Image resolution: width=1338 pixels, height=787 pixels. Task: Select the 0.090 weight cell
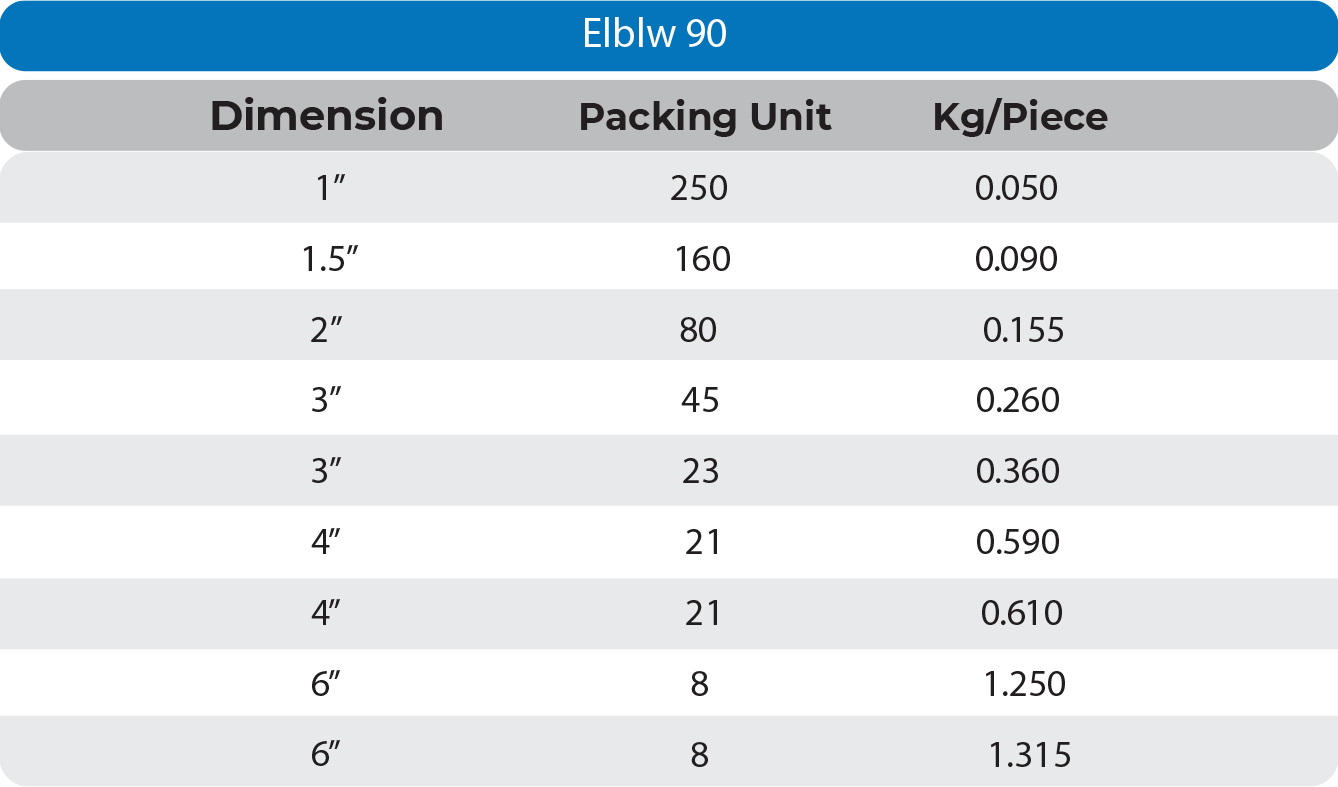[1016, 260]
